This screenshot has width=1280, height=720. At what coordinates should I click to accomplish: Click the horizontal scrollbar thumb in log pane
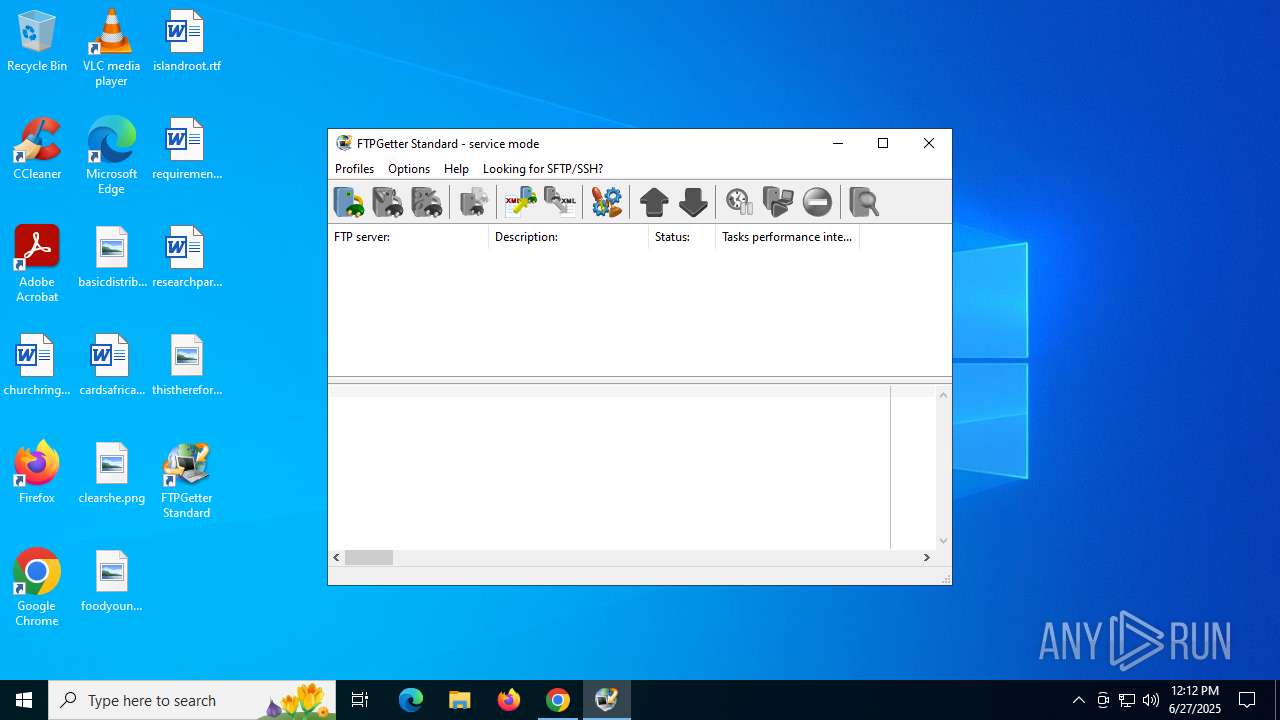(369, 557)
